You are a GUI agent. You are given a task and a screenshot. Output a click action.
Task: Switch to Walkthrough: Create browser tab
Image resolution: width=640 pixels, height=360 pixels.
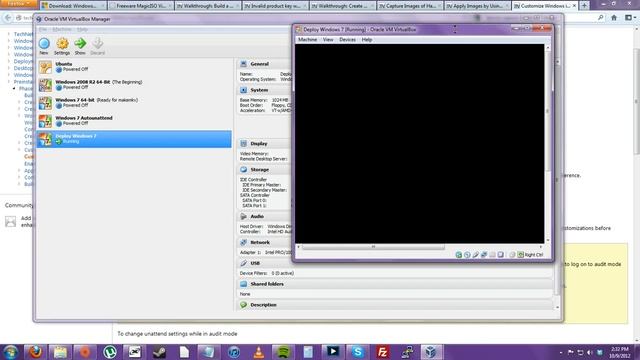pyautogui.click(x=342, y=6)
